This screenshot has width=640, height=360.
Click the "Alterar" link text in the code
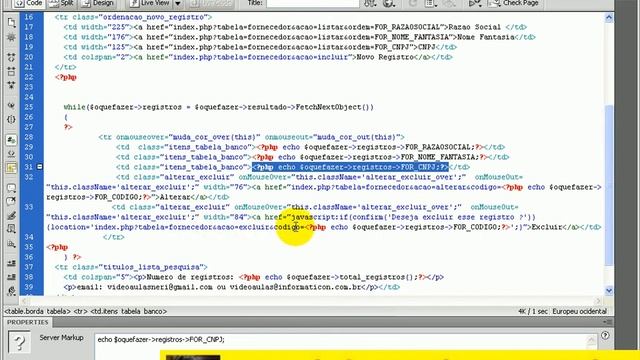coord(175,197)
